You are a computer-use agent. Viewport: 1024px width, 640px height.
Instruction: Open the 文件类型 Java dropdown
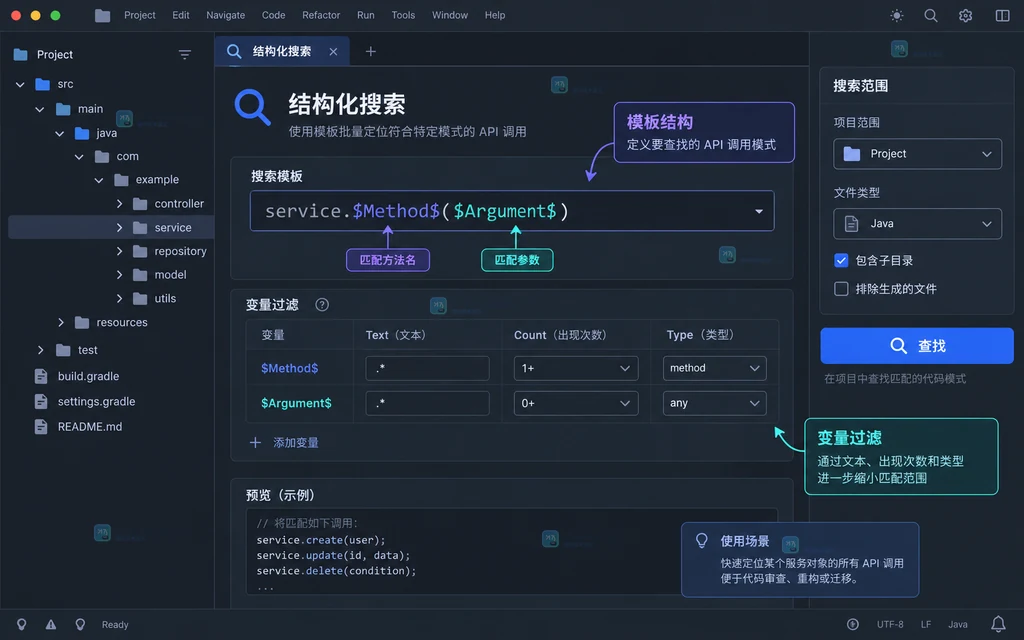[x=917, y=224]
